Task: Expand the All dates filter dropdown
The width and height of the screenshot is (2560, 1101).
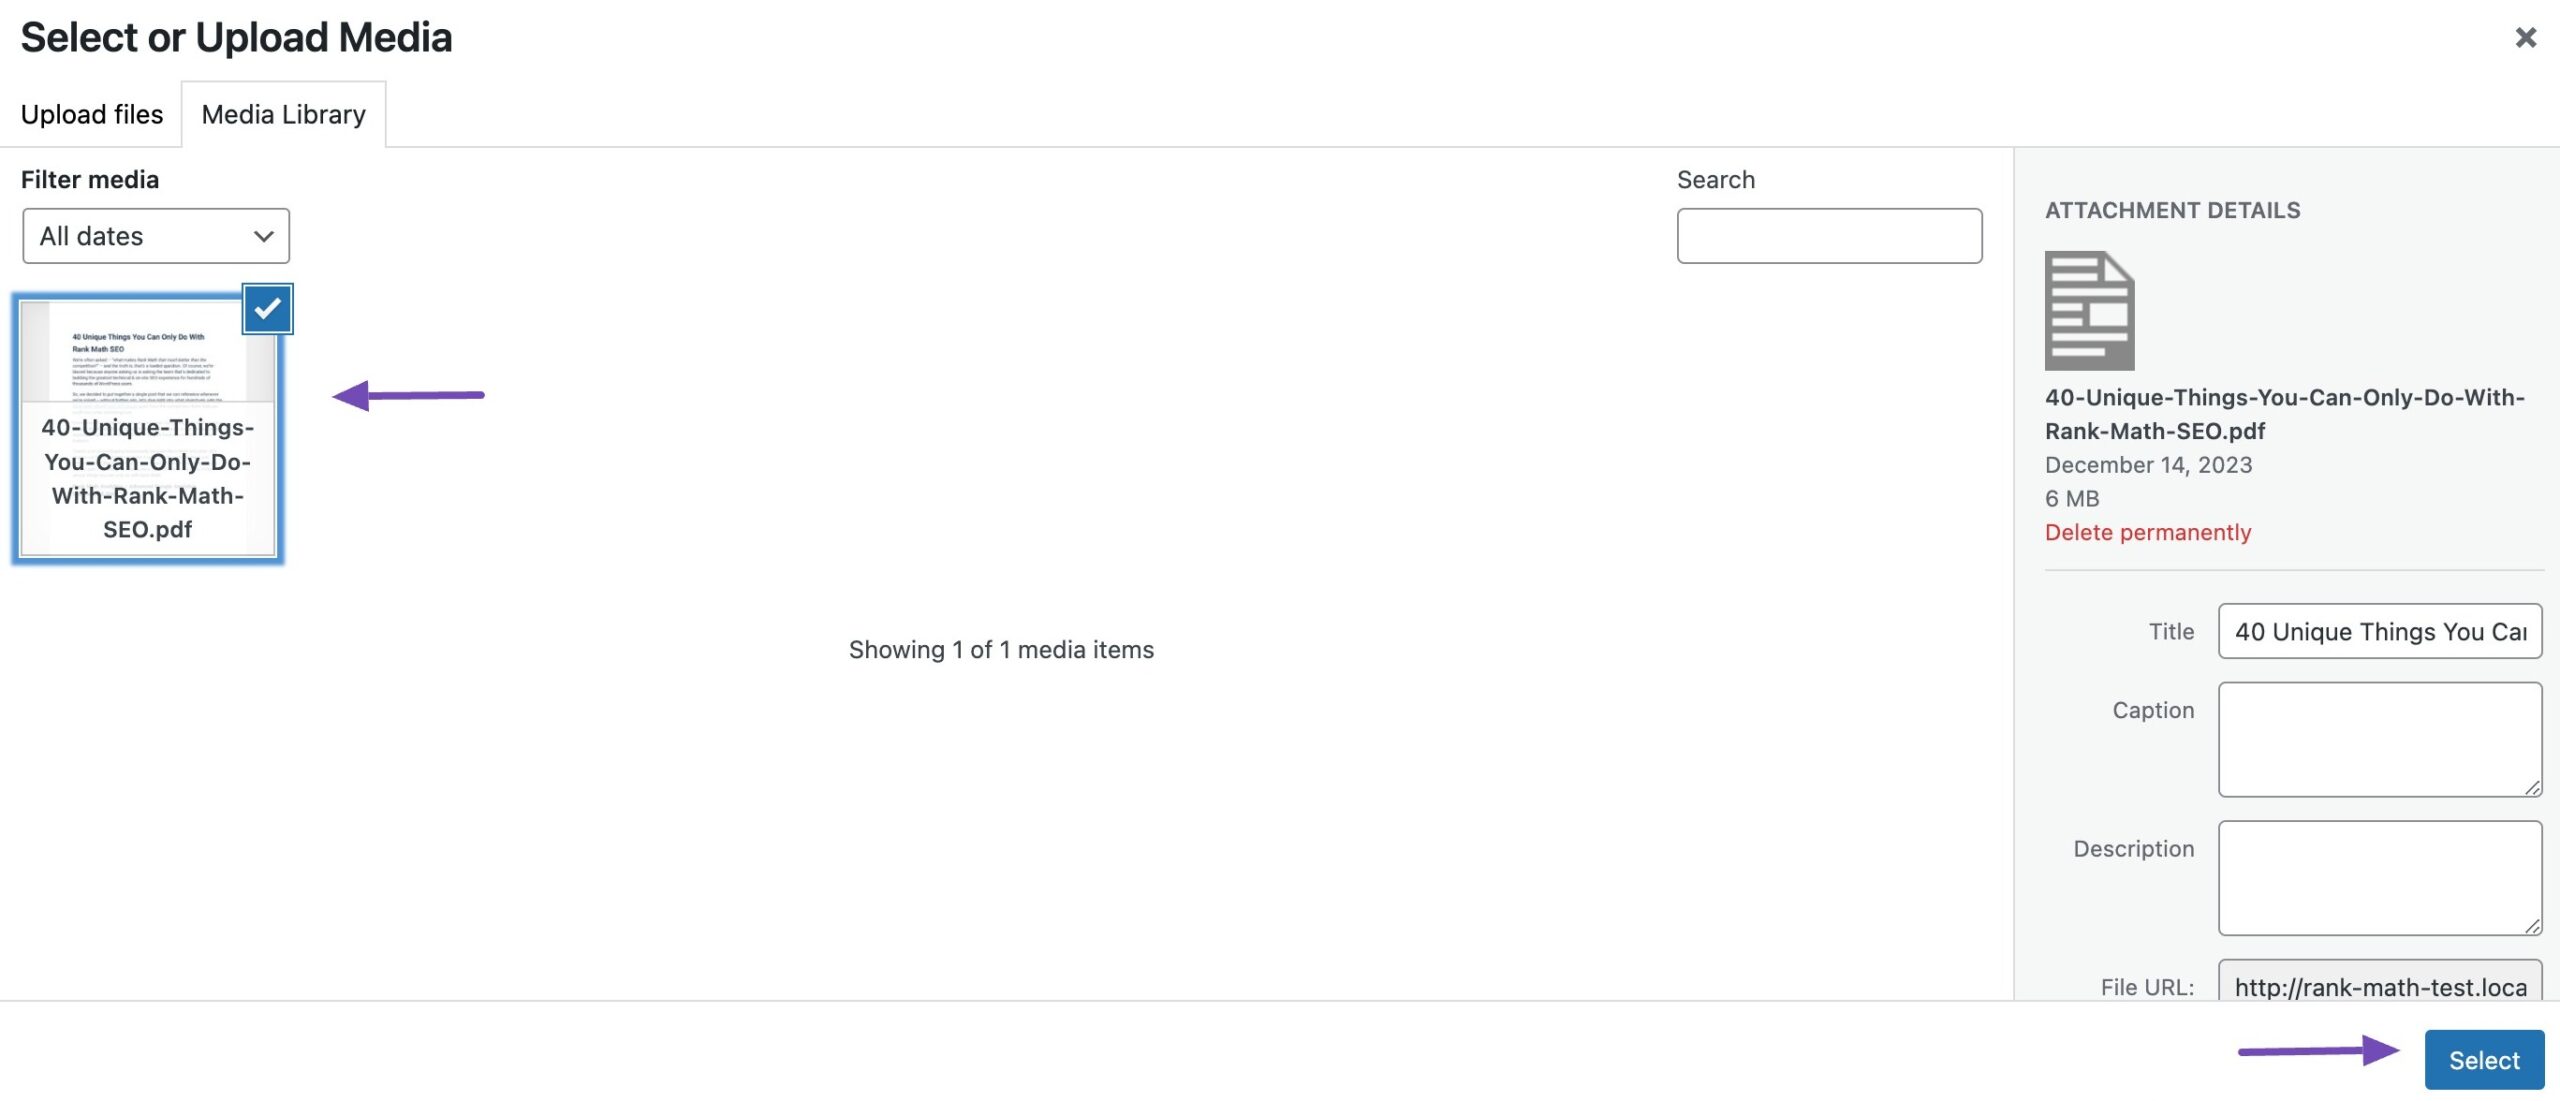Action: tap(155, 234)
